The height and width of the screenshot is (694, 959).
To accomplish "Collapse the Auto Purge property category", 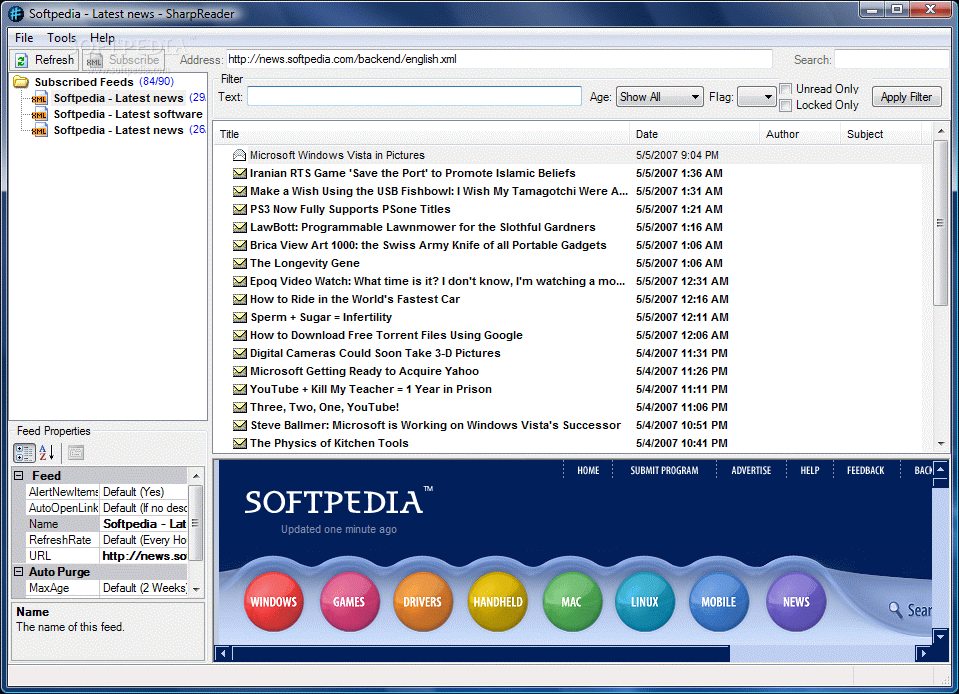I will pos(18,572).
